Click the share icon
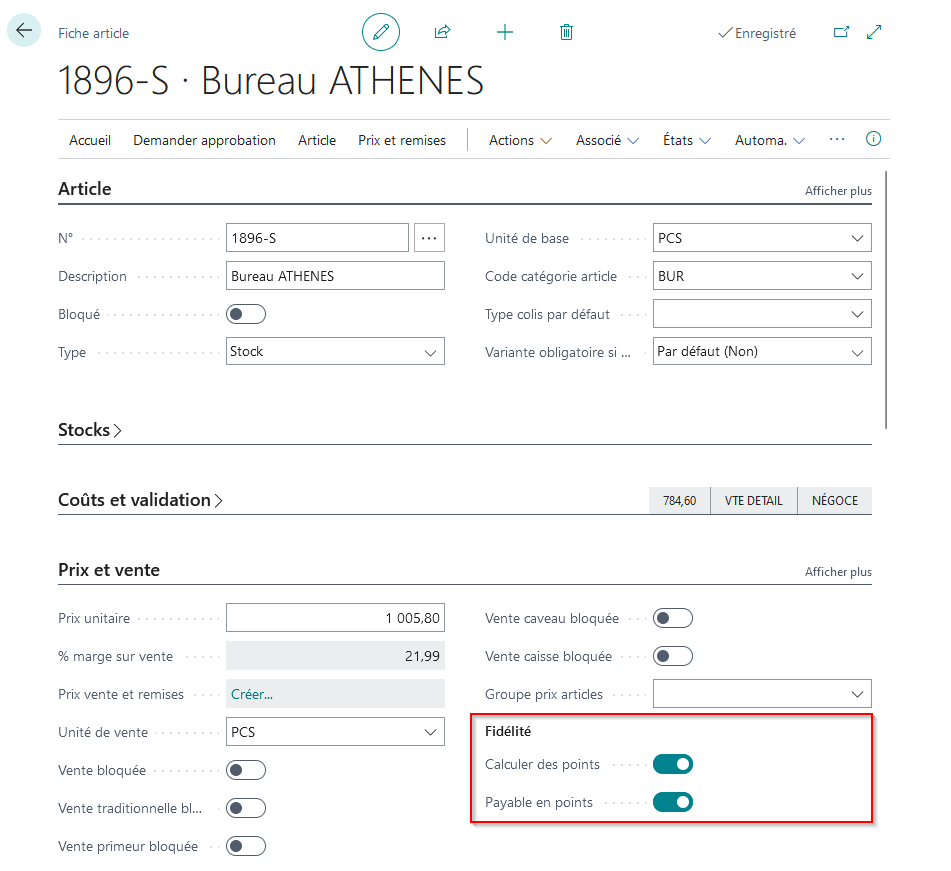This screenshot has width=951, height=871. click(443, 32)
